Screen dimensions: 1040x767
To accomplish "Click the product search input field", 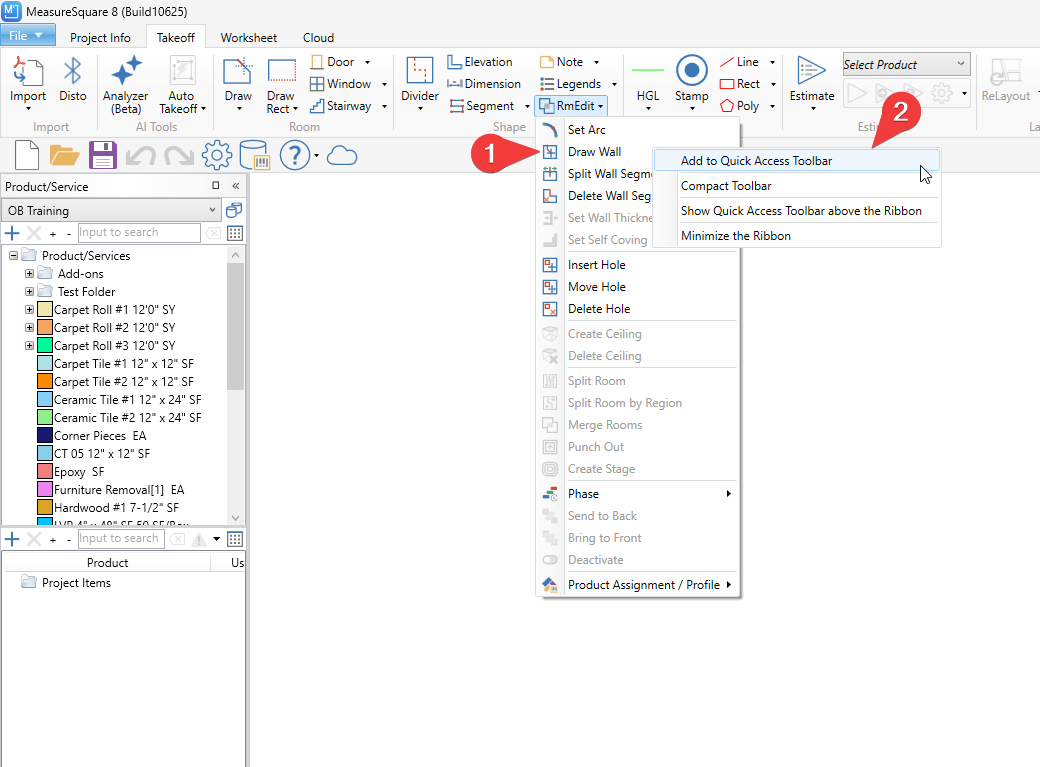I will (x=139, y=232).
